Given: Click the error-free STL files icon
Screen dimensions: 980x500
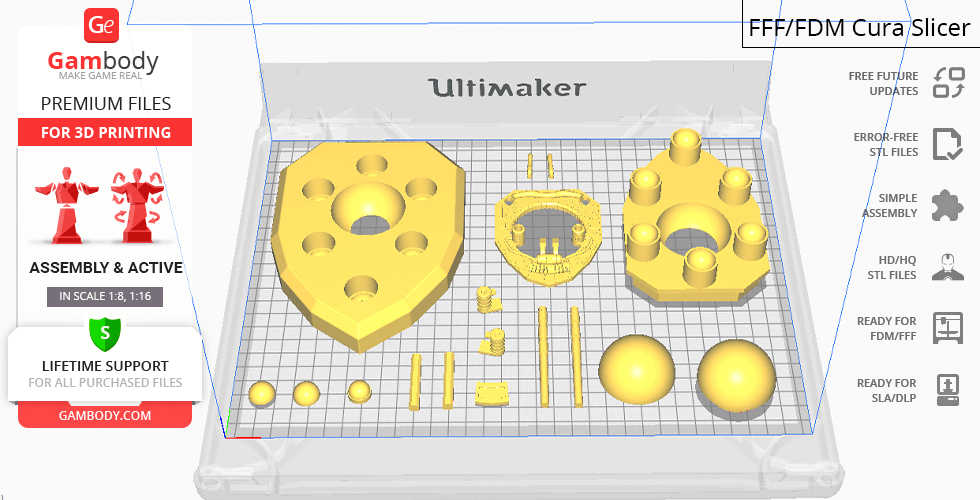Looking at the screenshot, I should pos(947,144).
